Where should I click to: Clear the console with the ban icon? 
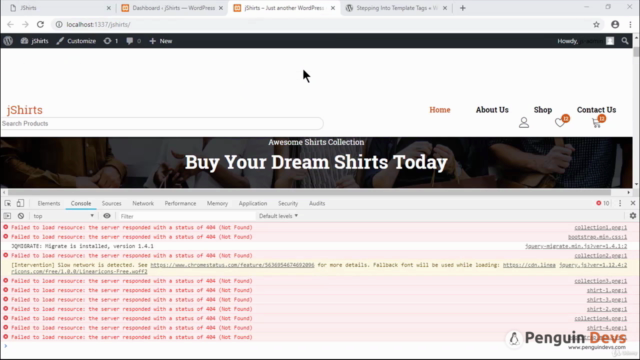(21, 216)
